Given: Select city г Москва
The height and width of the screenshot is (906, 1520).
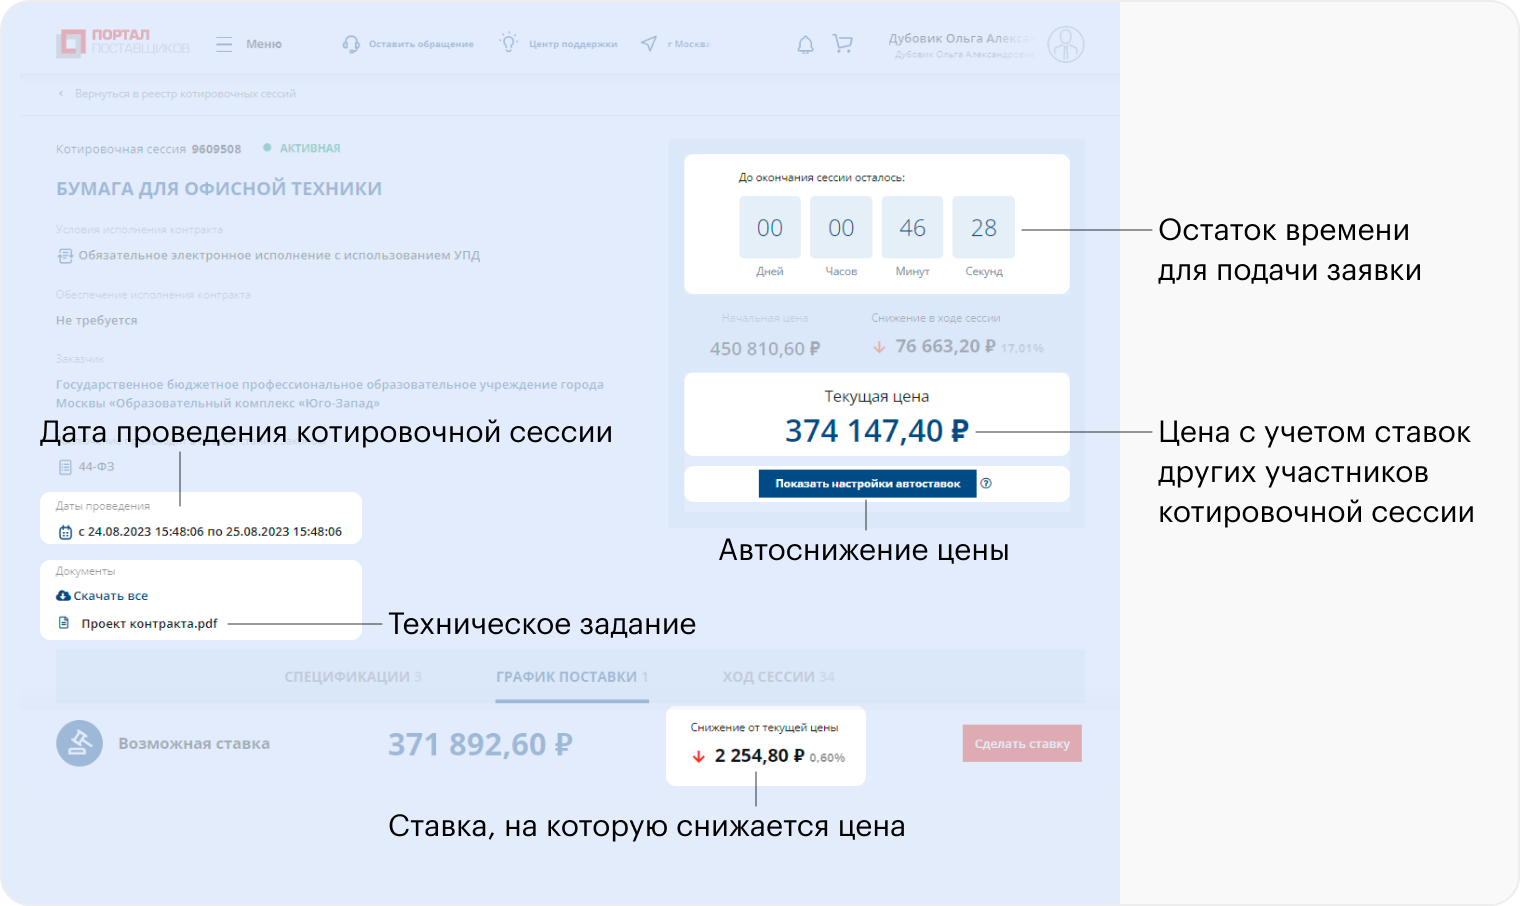Looking at the screenshot, I should pyautogui.click(x=688, y=44).
